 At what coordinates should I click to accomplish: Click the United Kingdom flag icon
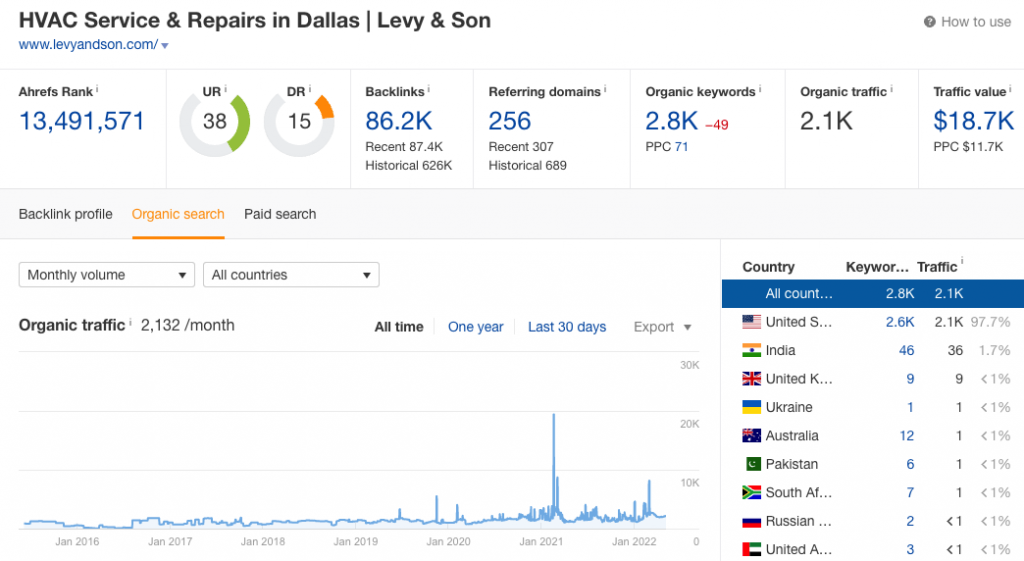tap(752, 379)
